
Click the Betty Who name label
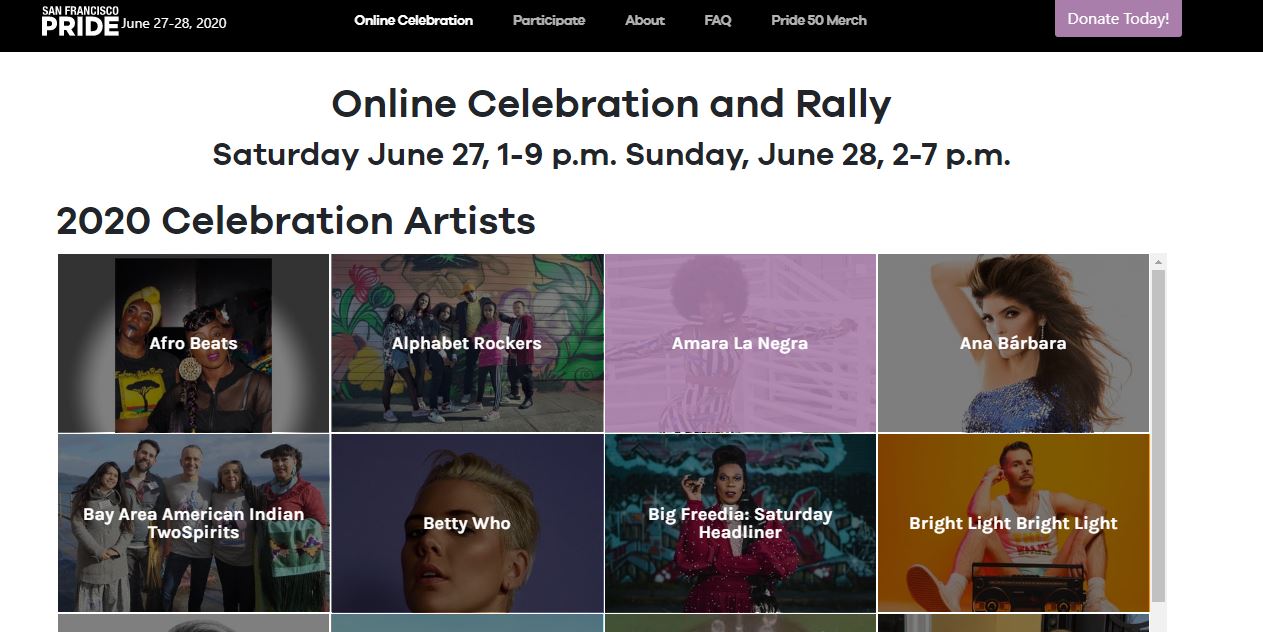[467, 523]
